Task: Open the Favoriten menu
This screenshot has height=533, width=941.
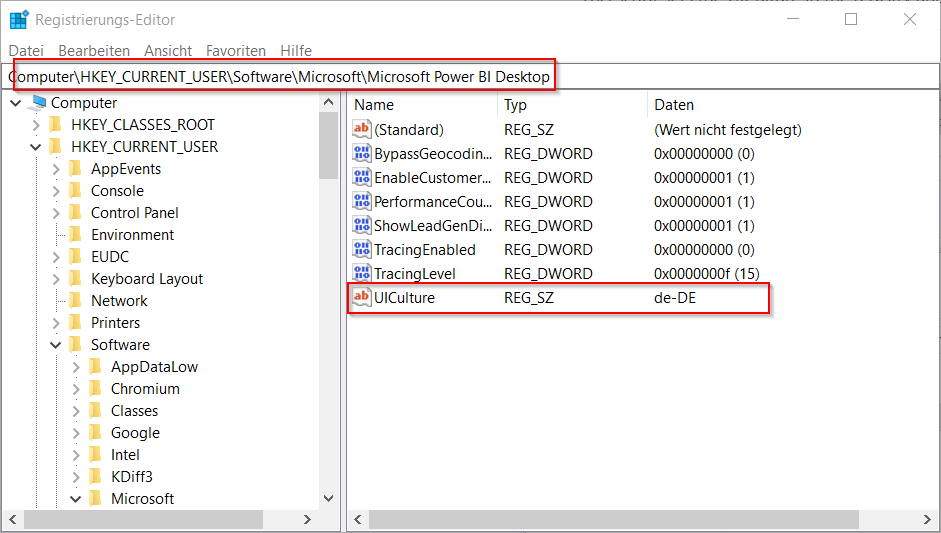Action: click(x=236, y=51)
